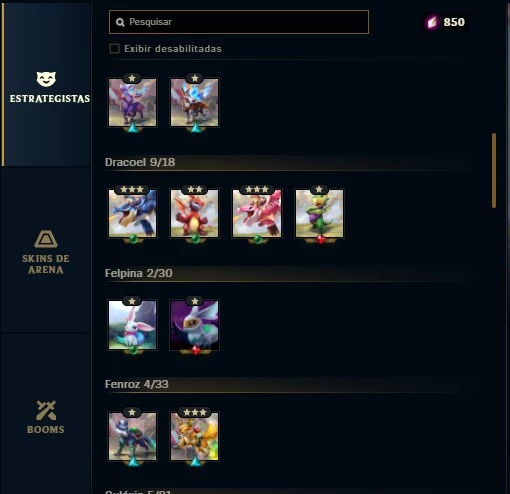The width and height of the screenshot is (510, 494).
Task: Select the one-star green Dracoel tactician
Action: pos(319,213)
